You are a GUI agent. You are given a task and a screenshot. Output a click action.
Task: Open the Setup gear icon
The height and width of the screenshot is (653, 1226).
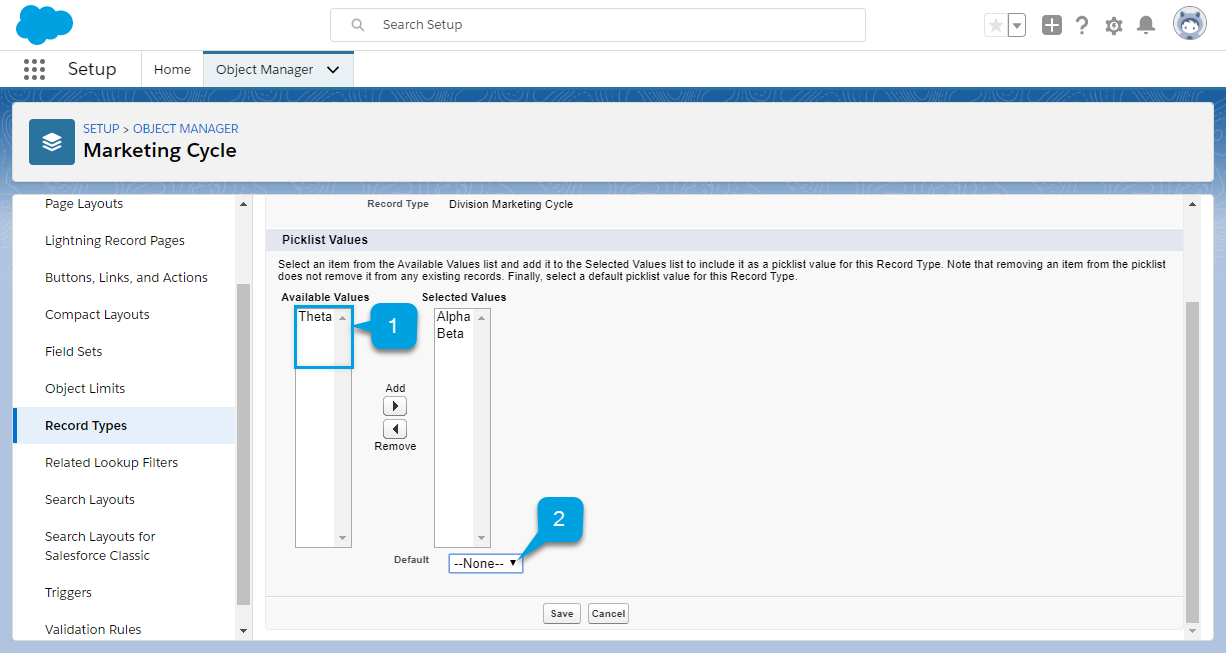click(x=1114, y=26)
